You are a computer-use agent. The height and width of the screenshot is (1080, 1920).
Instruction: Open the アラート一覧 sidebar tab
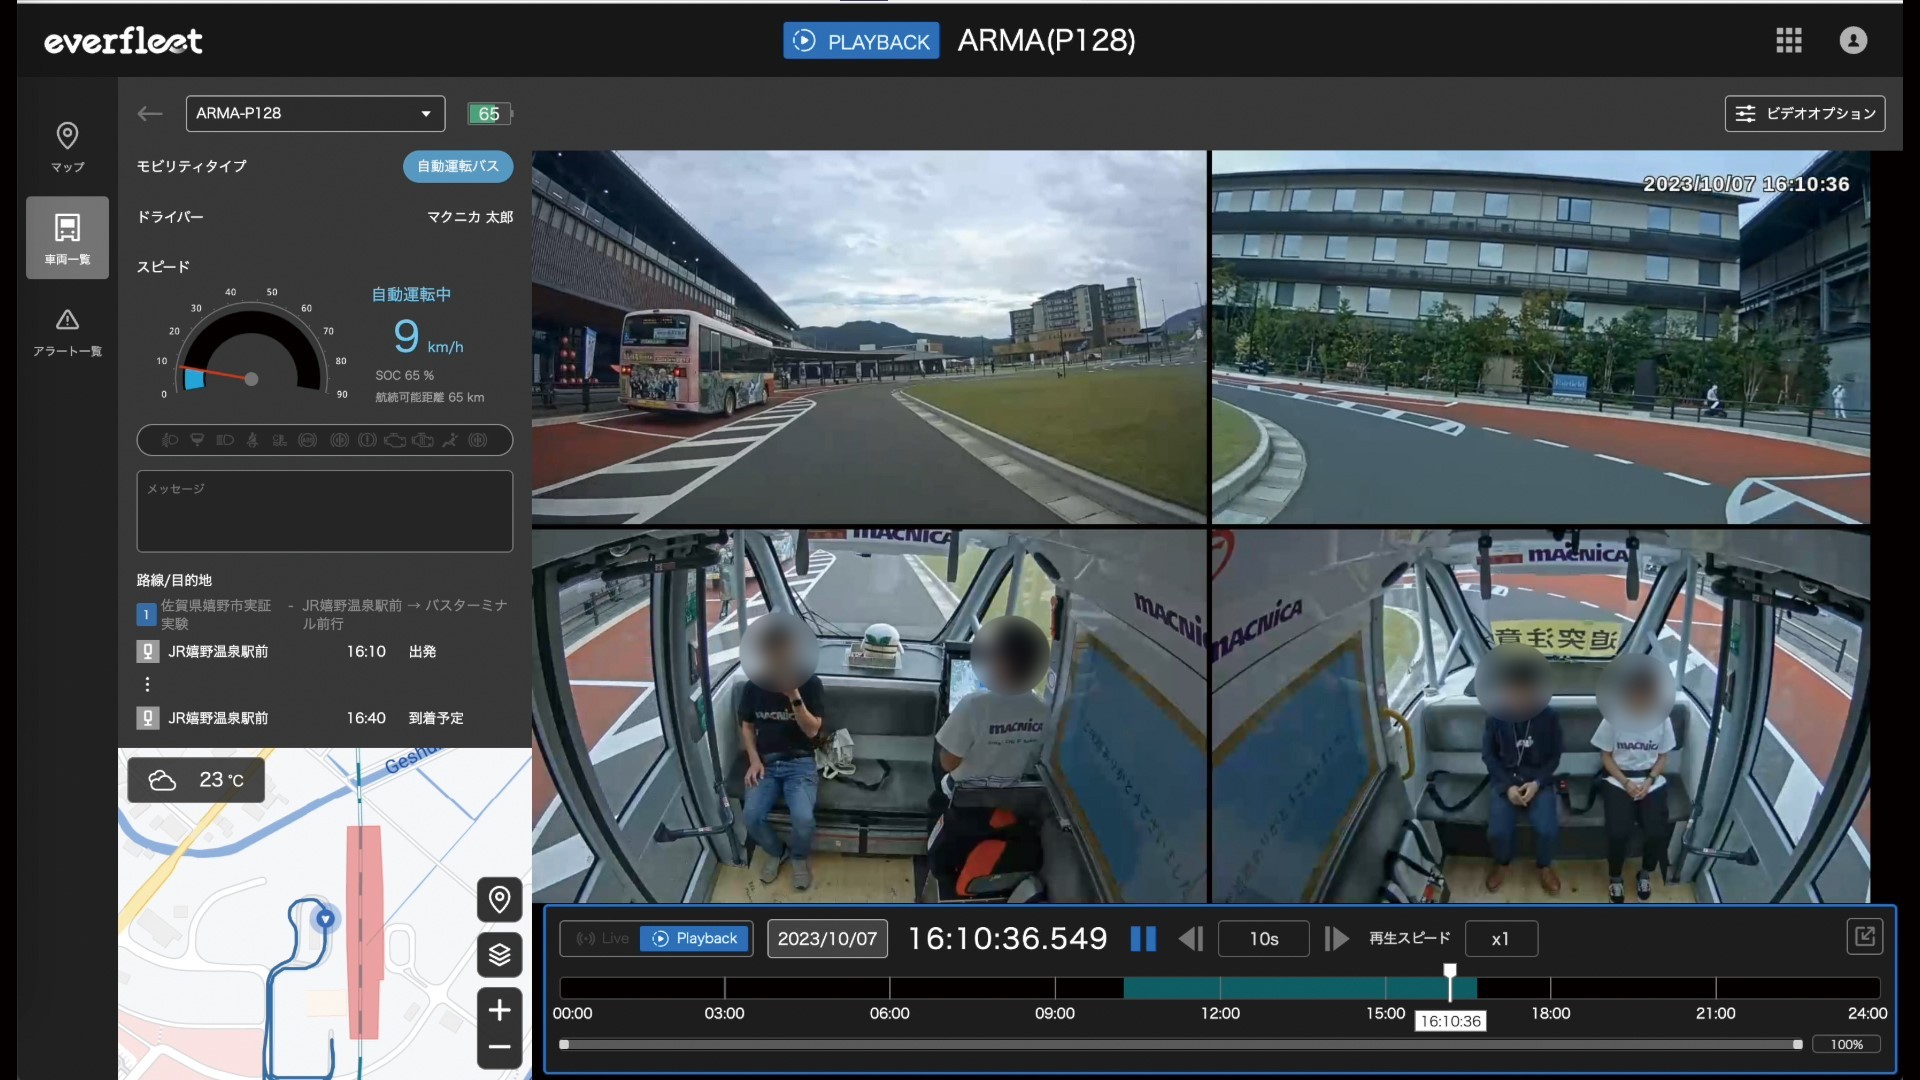(67, 332)
